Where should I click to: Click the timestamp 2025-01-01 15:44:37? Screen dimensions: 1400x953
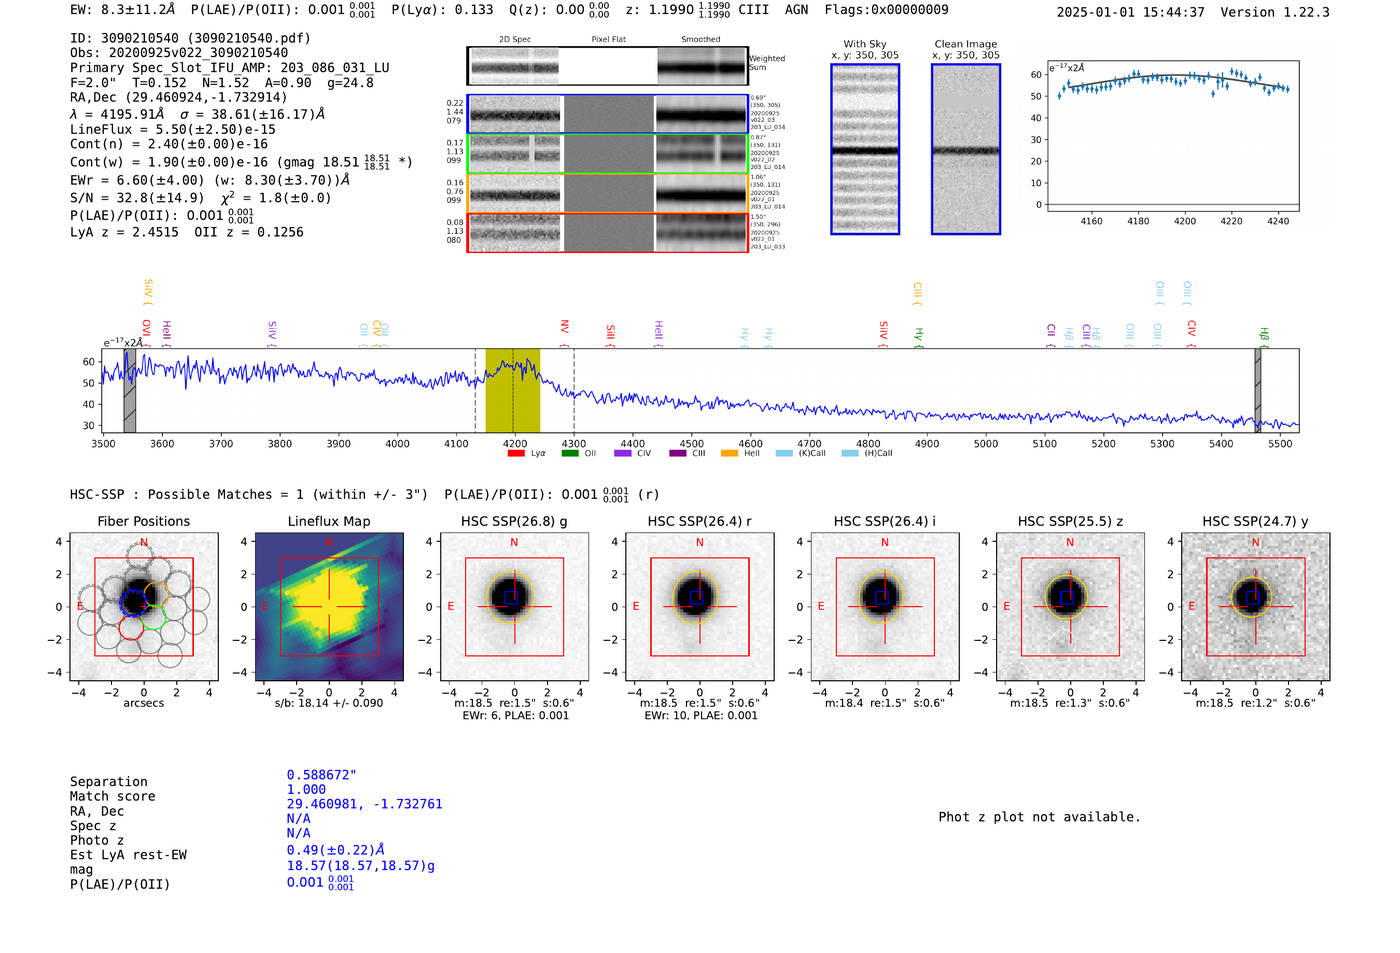click(1130, 12)
